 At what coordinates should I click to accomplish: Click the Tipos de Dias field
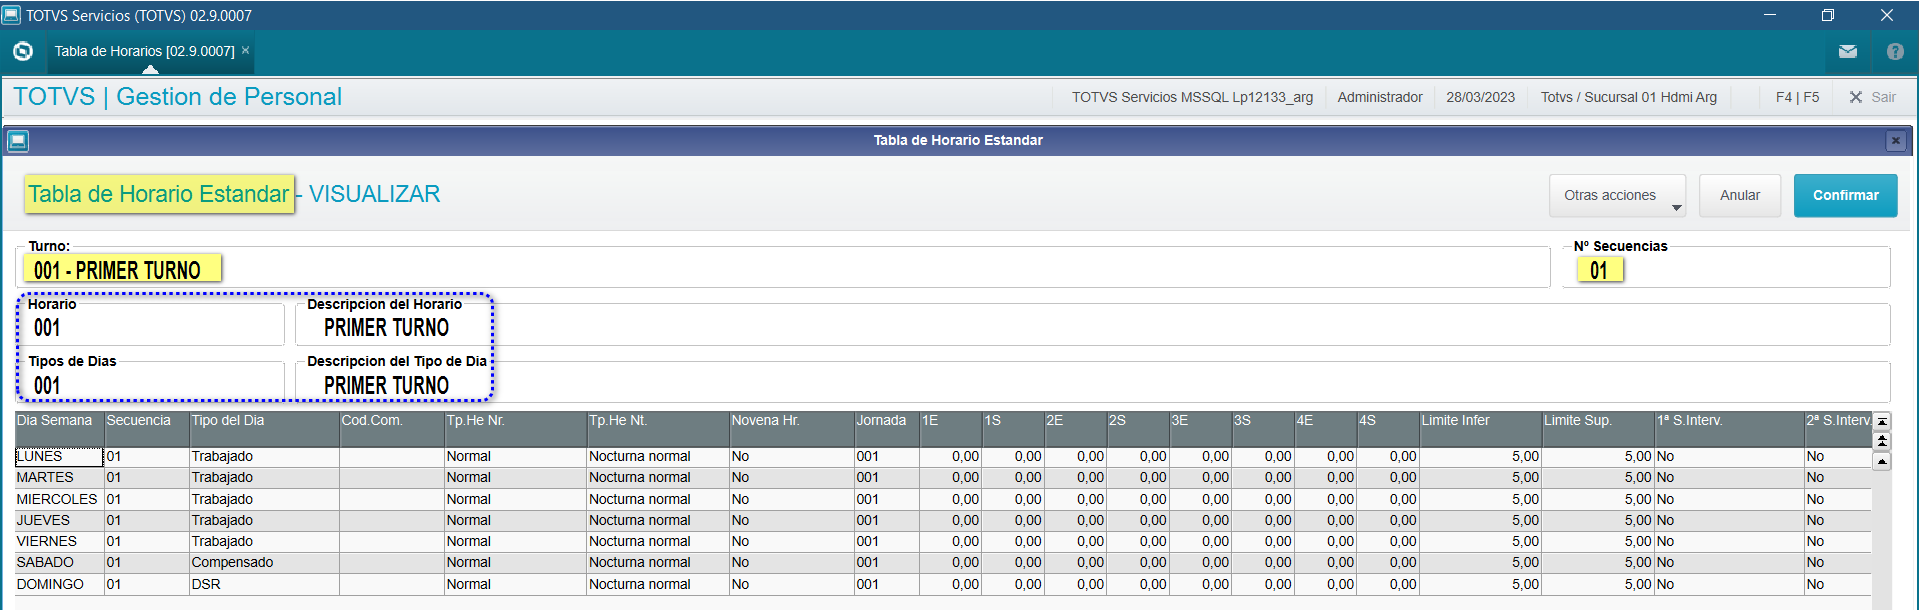(150, 386)
